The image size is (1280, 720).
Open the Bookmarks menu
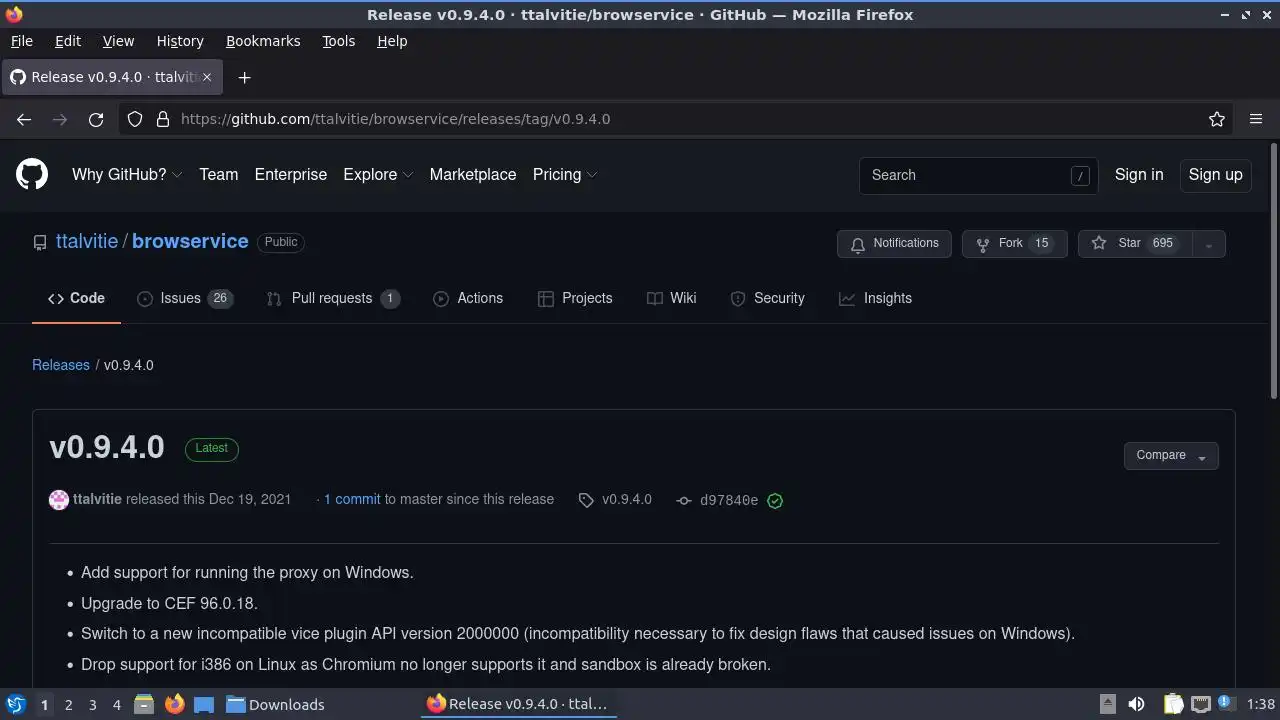coord(263,41)
